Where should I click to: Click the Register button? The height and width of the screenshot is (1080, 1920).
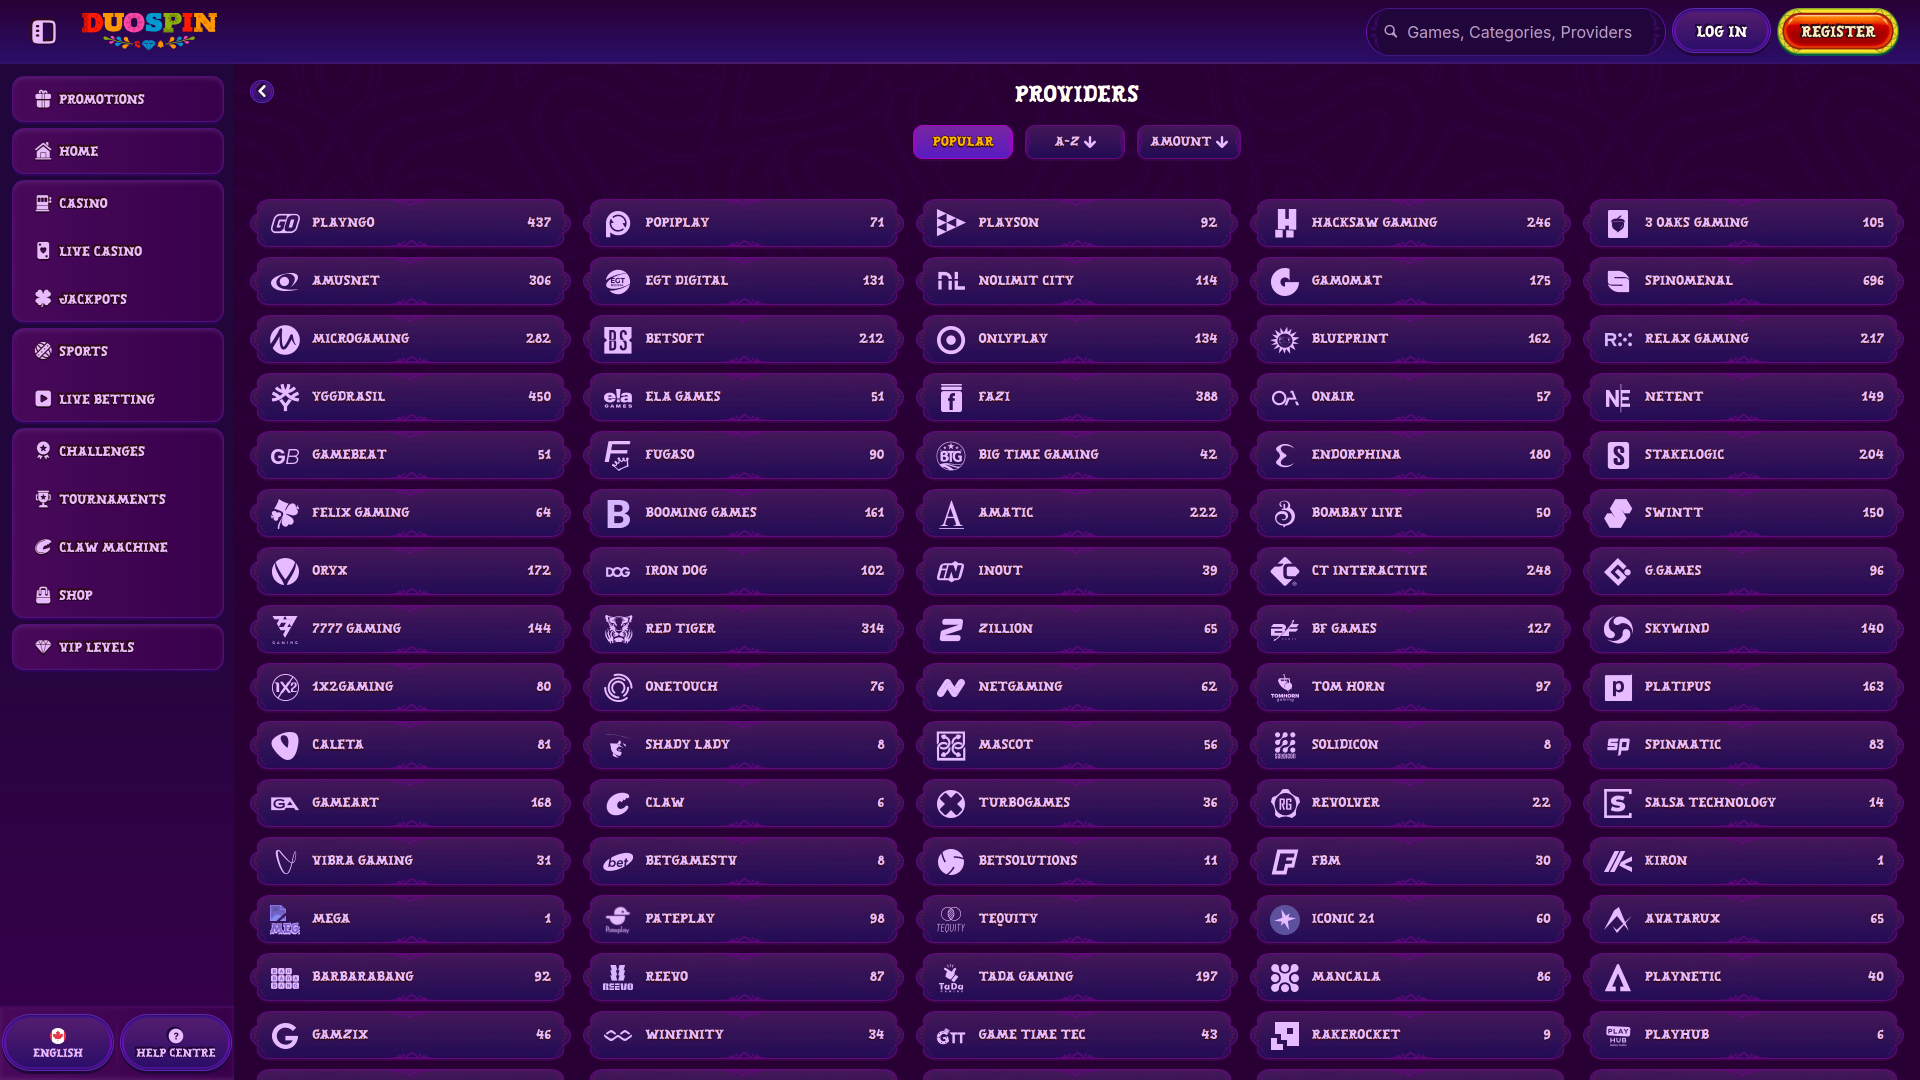1837,32
